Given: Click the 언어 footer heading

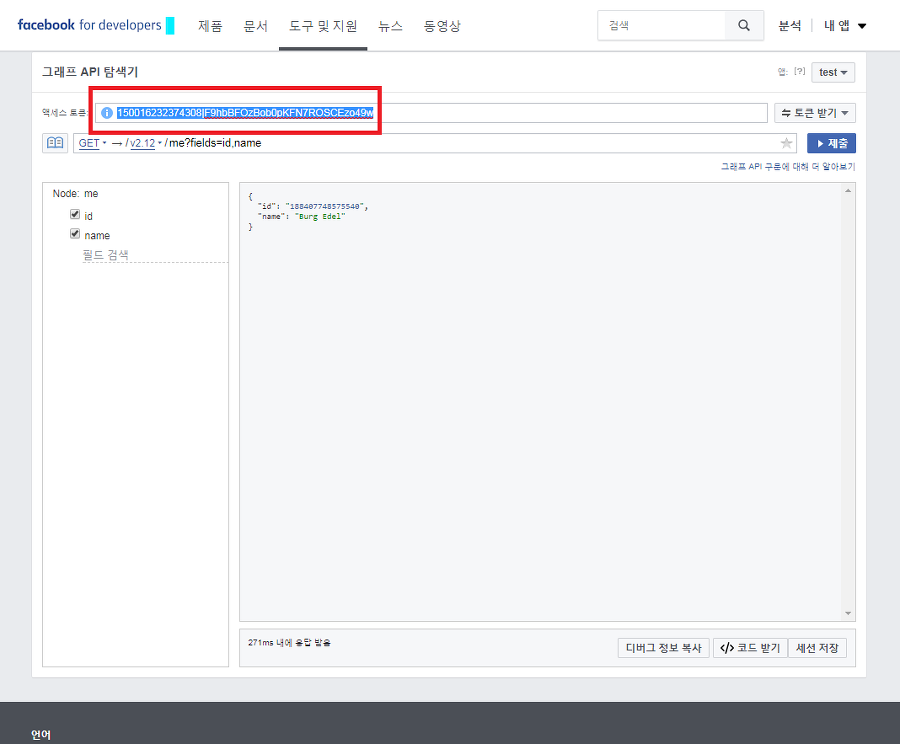Looking at the screenshot, I should [x=41, y=735].
